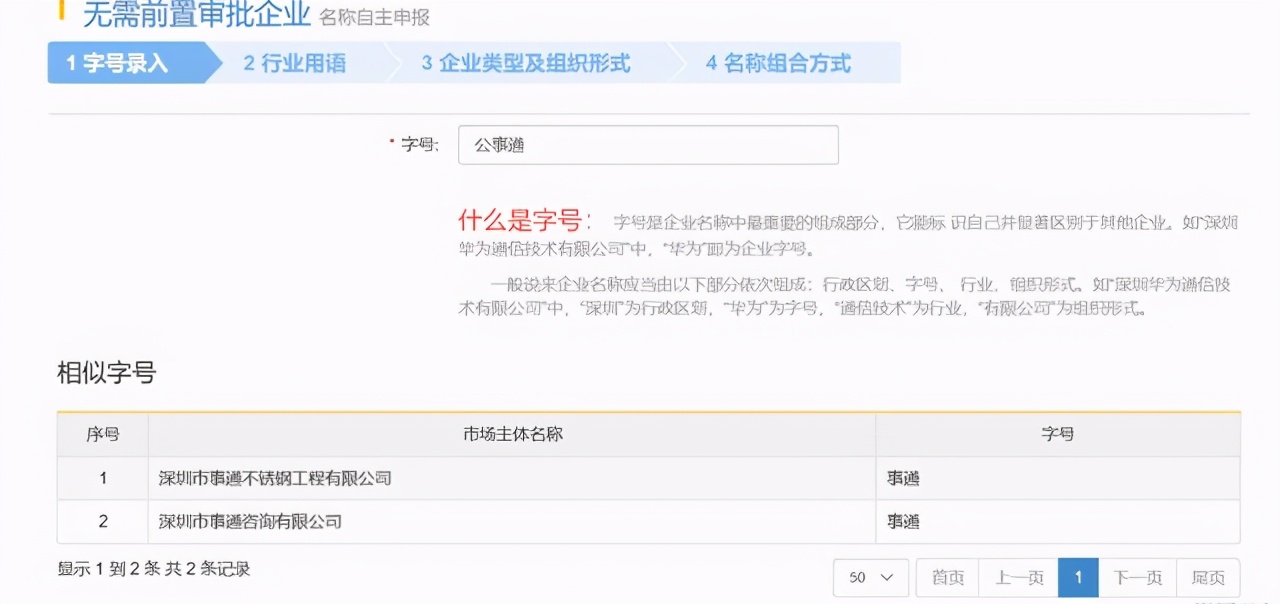The image size is (1280, 604).
Task: Click 上一页 to go to previous page
Action: [x=1019, y=578]
